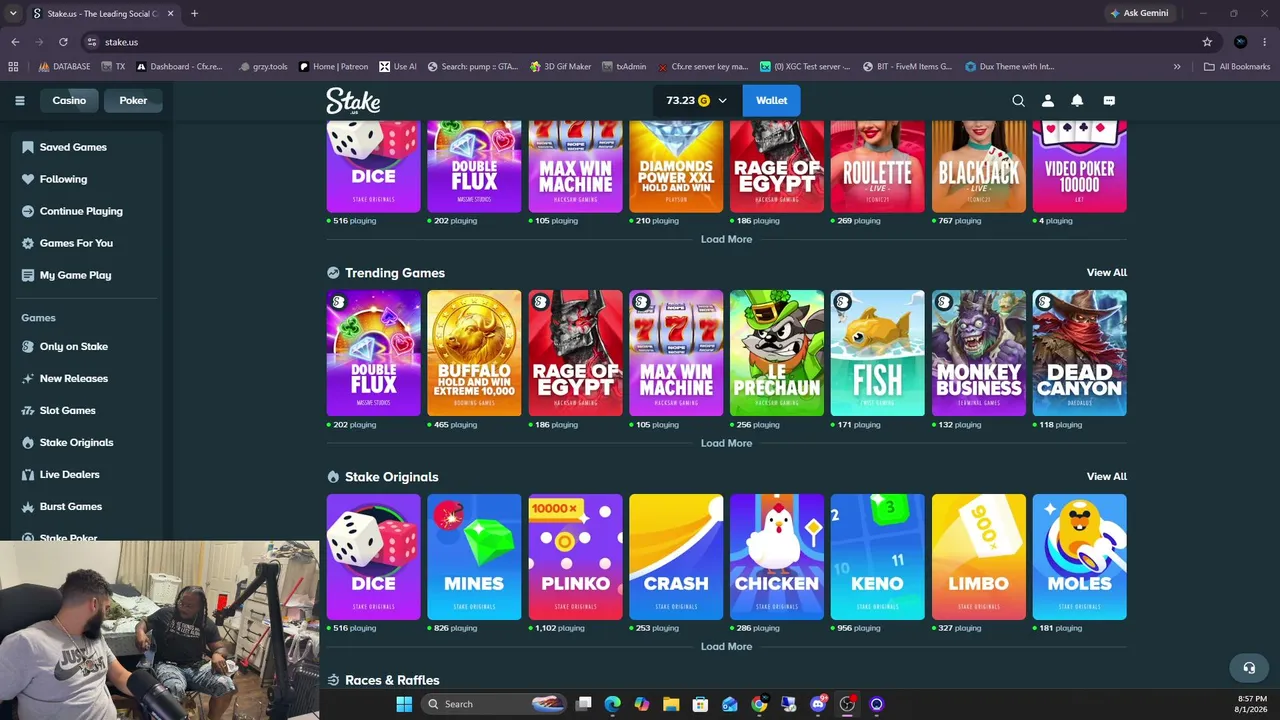The width and height of the screenshot is (1280, 720).
Task: Open the Stake search icon
Action: [x=1018, y=100]
